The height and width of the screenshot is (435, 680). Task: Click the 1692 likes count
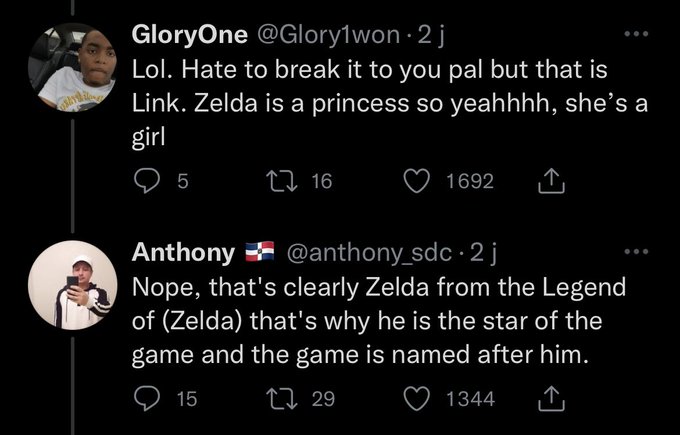click(468, 182)
